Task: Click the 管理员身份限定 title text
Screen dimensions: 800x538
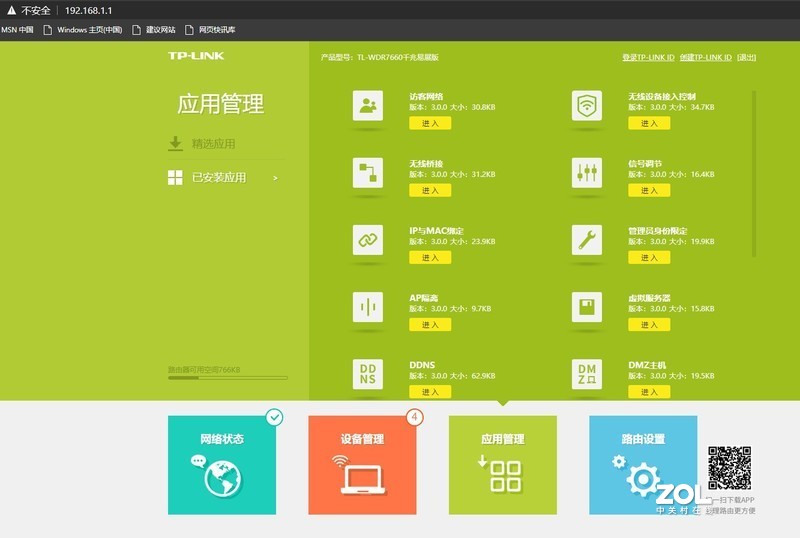Action: 658,231
